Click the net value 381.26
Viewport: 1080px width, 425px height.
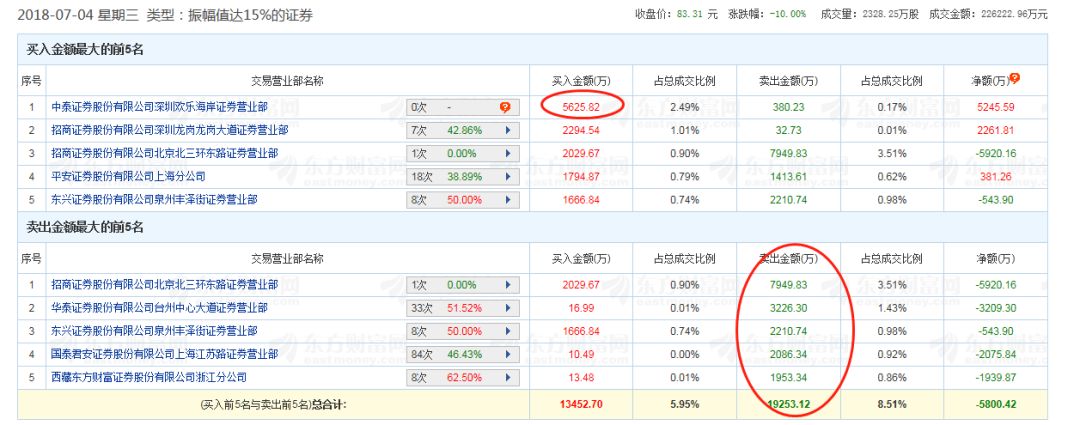click(x=995, y=176)
